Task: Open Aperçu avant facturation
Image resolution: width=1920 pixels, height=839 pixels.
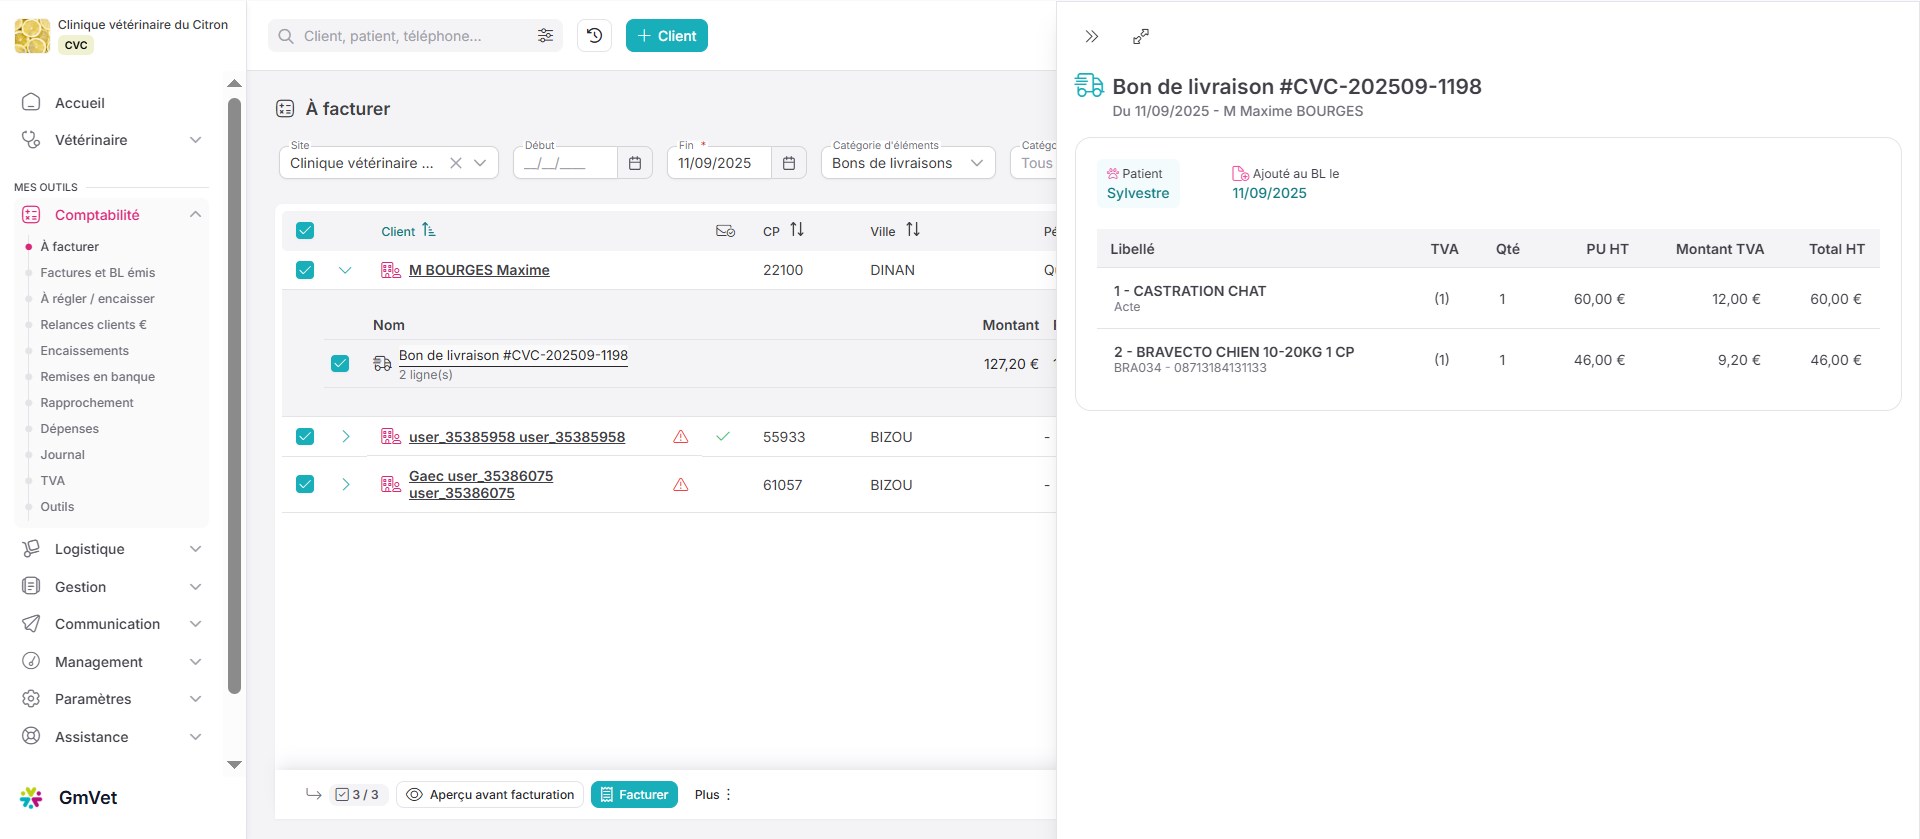Action: pos(490,795)
